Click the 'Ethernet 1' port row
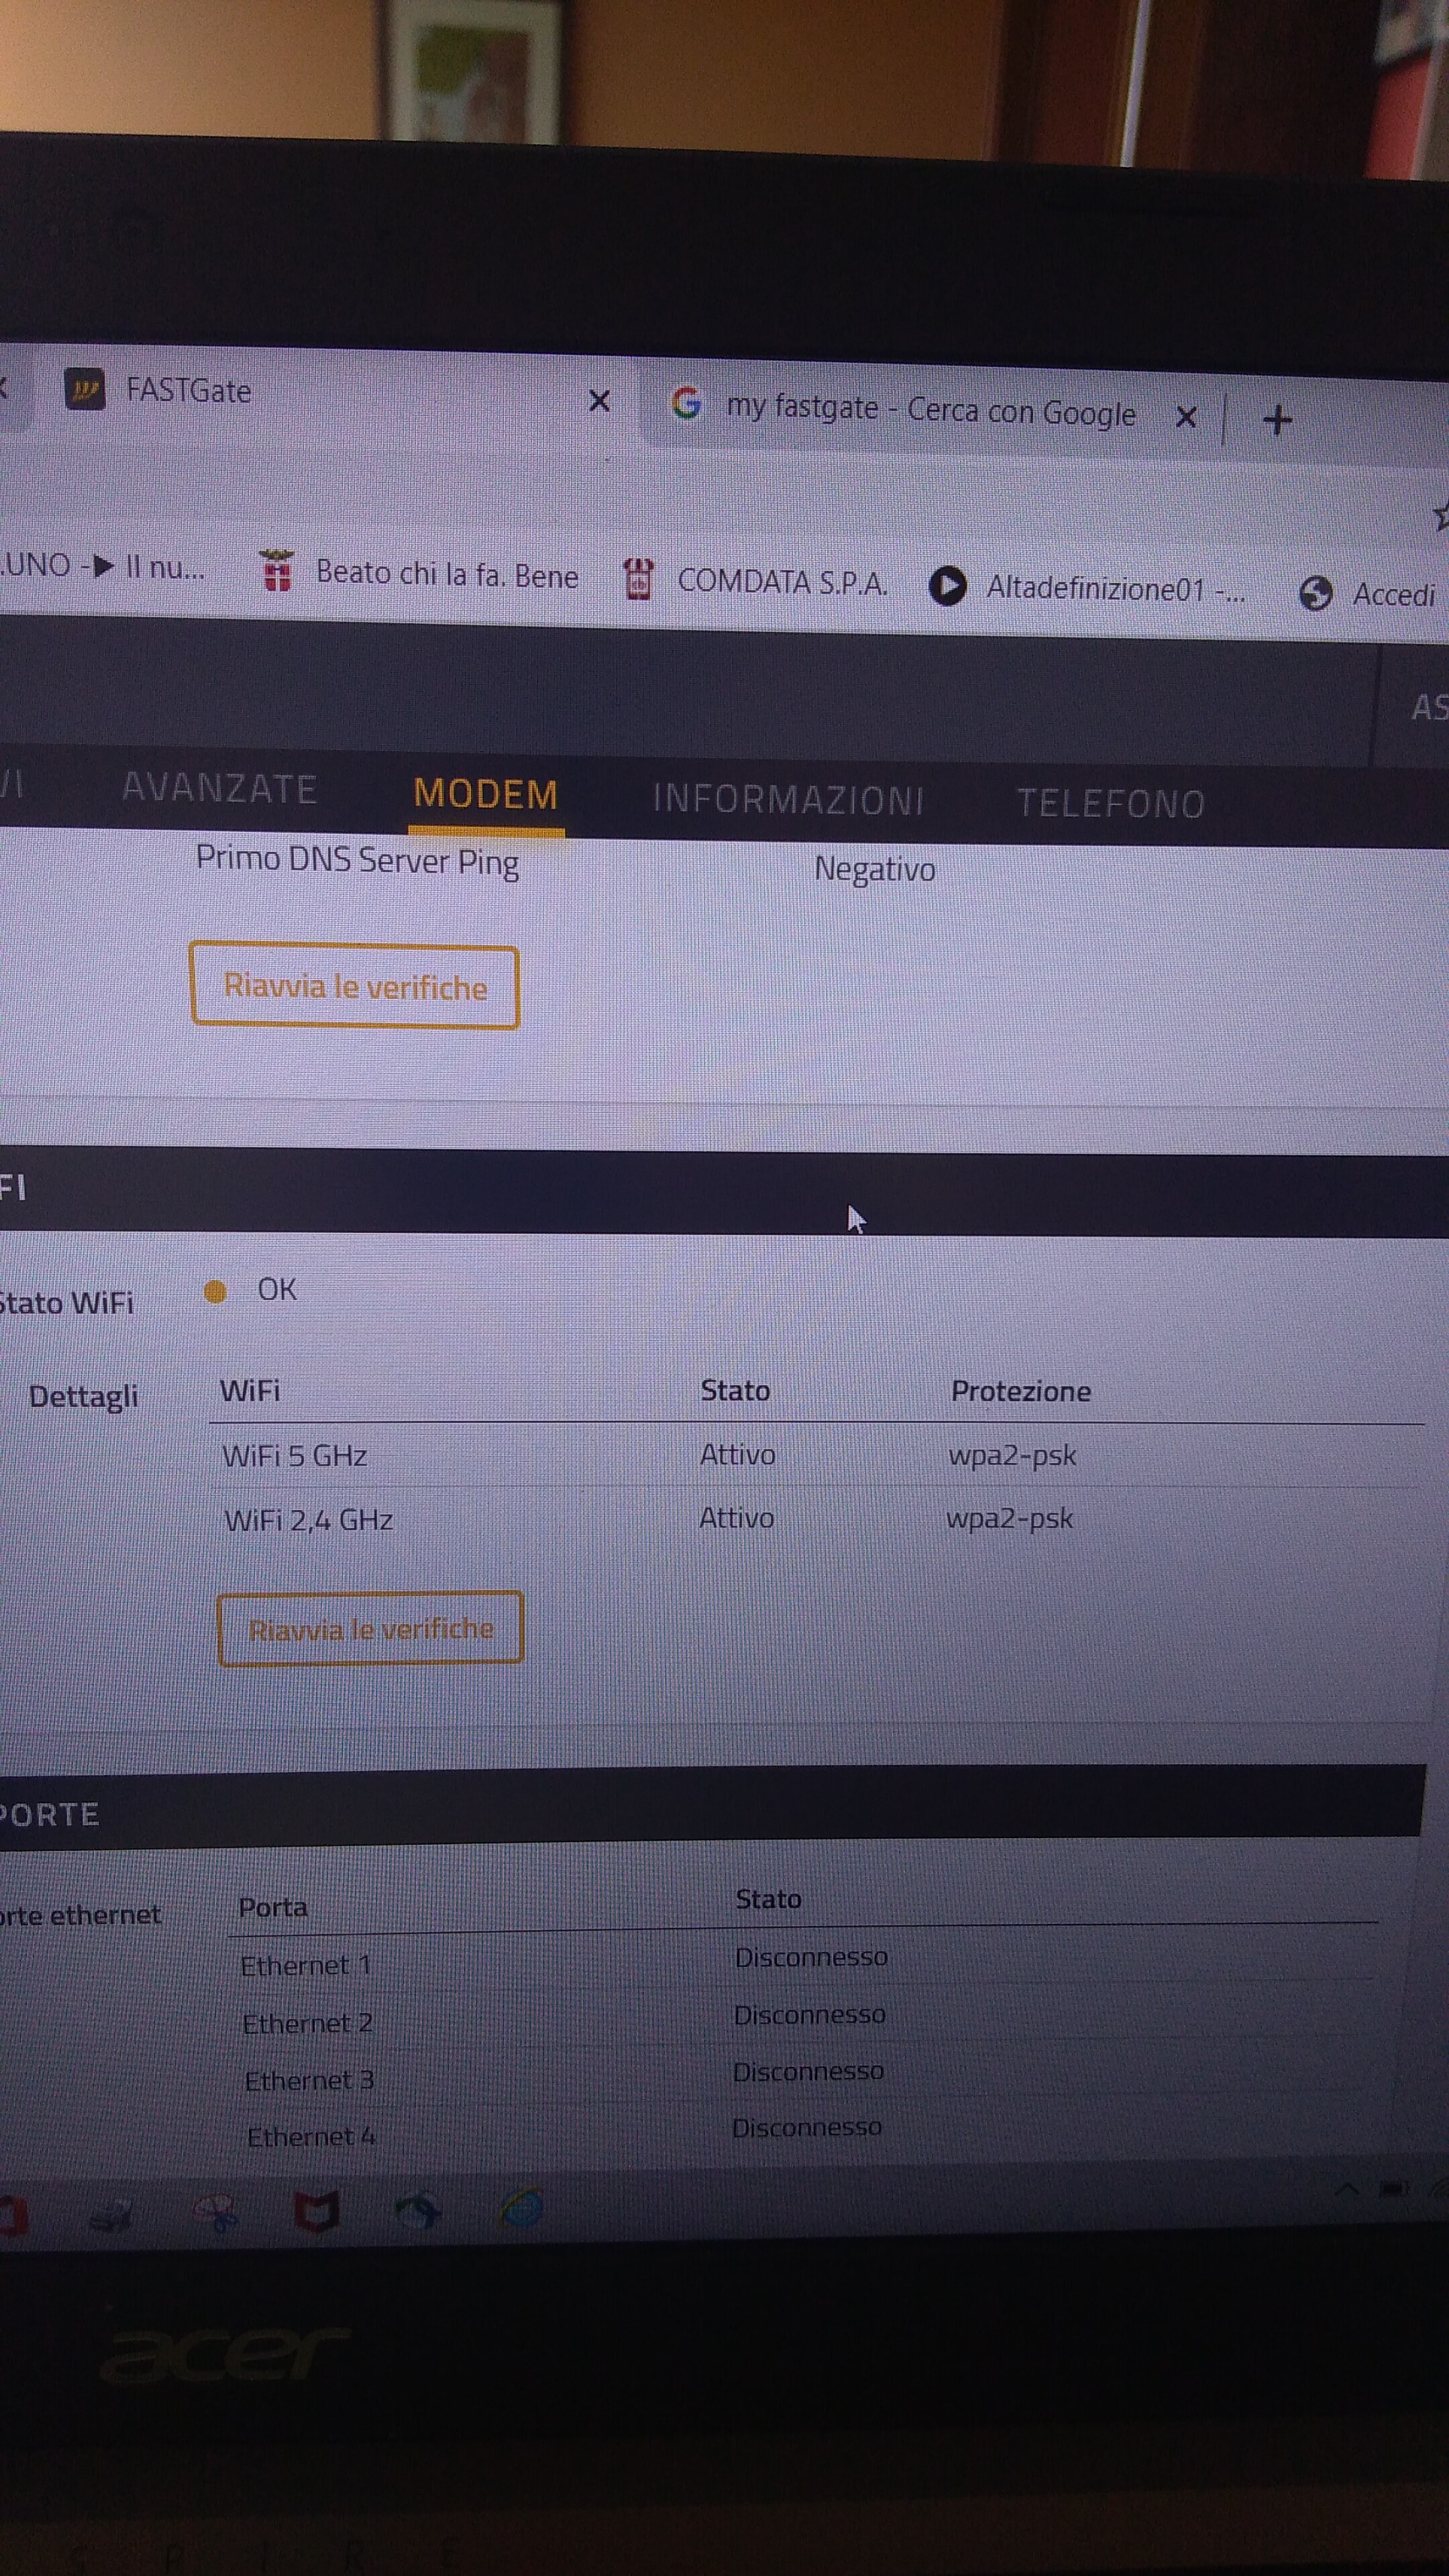This screenshot has height=2576, width=1449. pyautogui.click(x=306, y=1966)
